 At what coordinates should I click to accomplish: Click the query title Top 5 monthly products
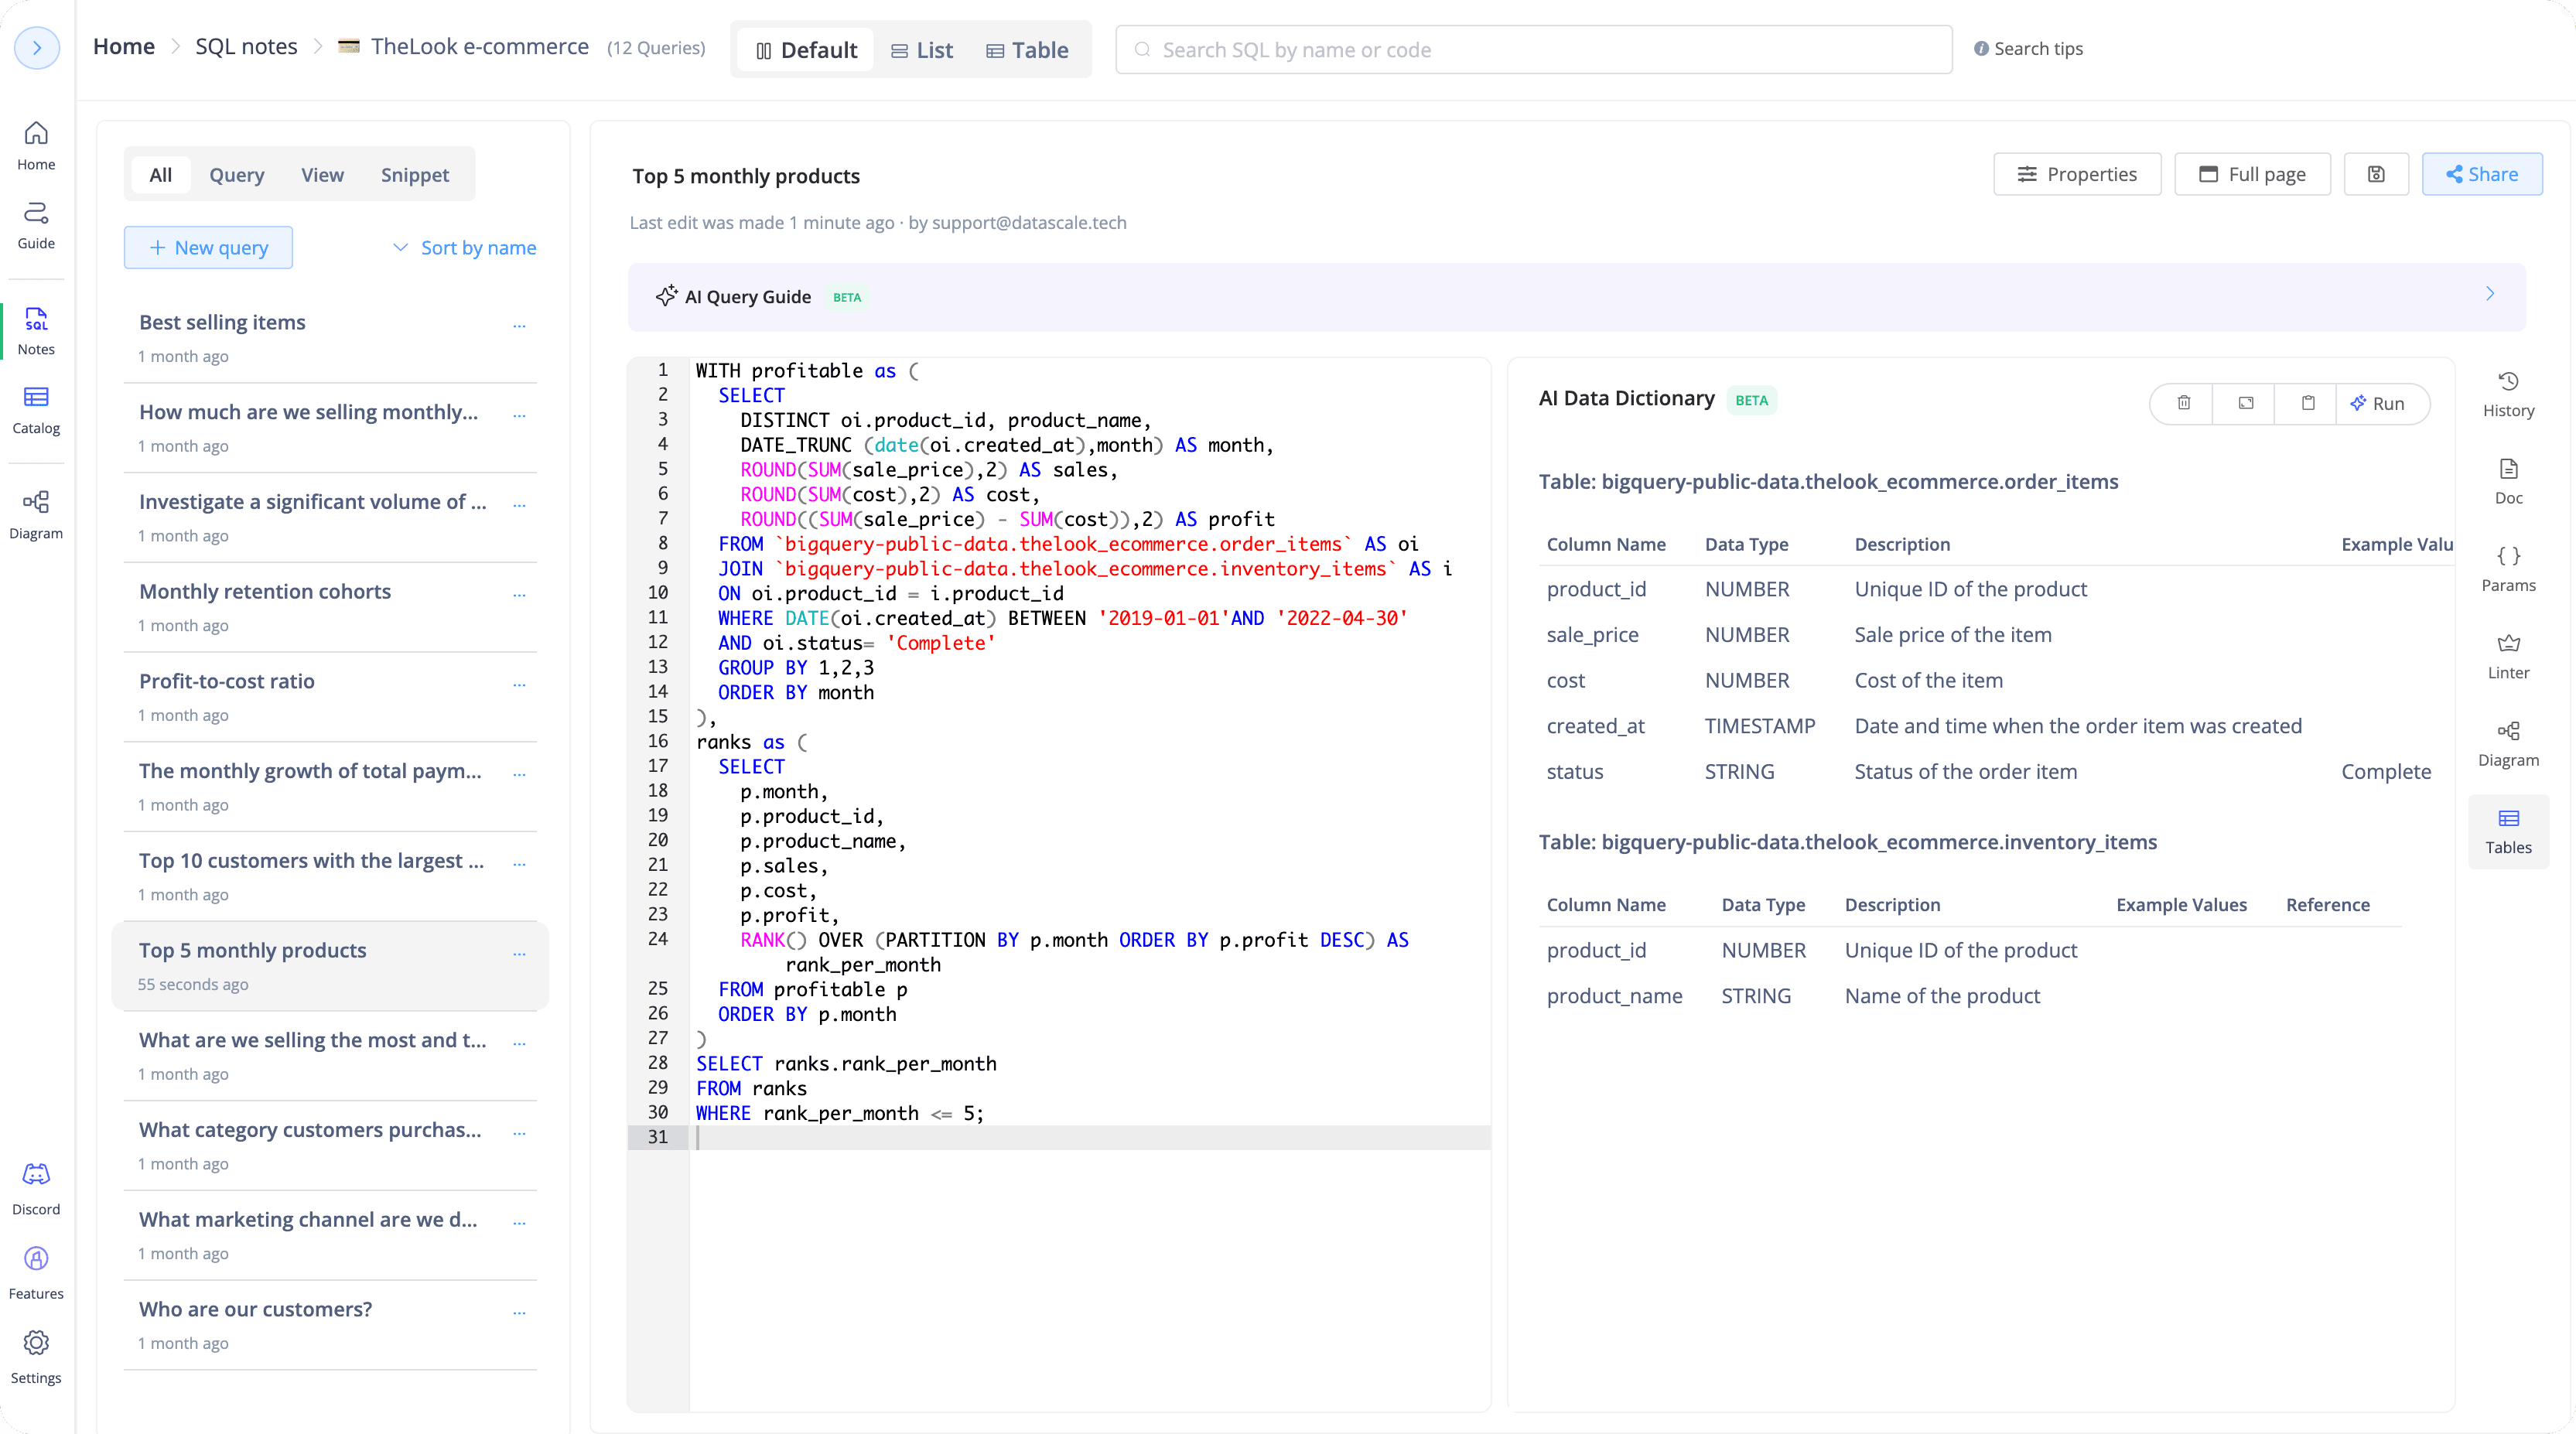click(x=746, y=176)
